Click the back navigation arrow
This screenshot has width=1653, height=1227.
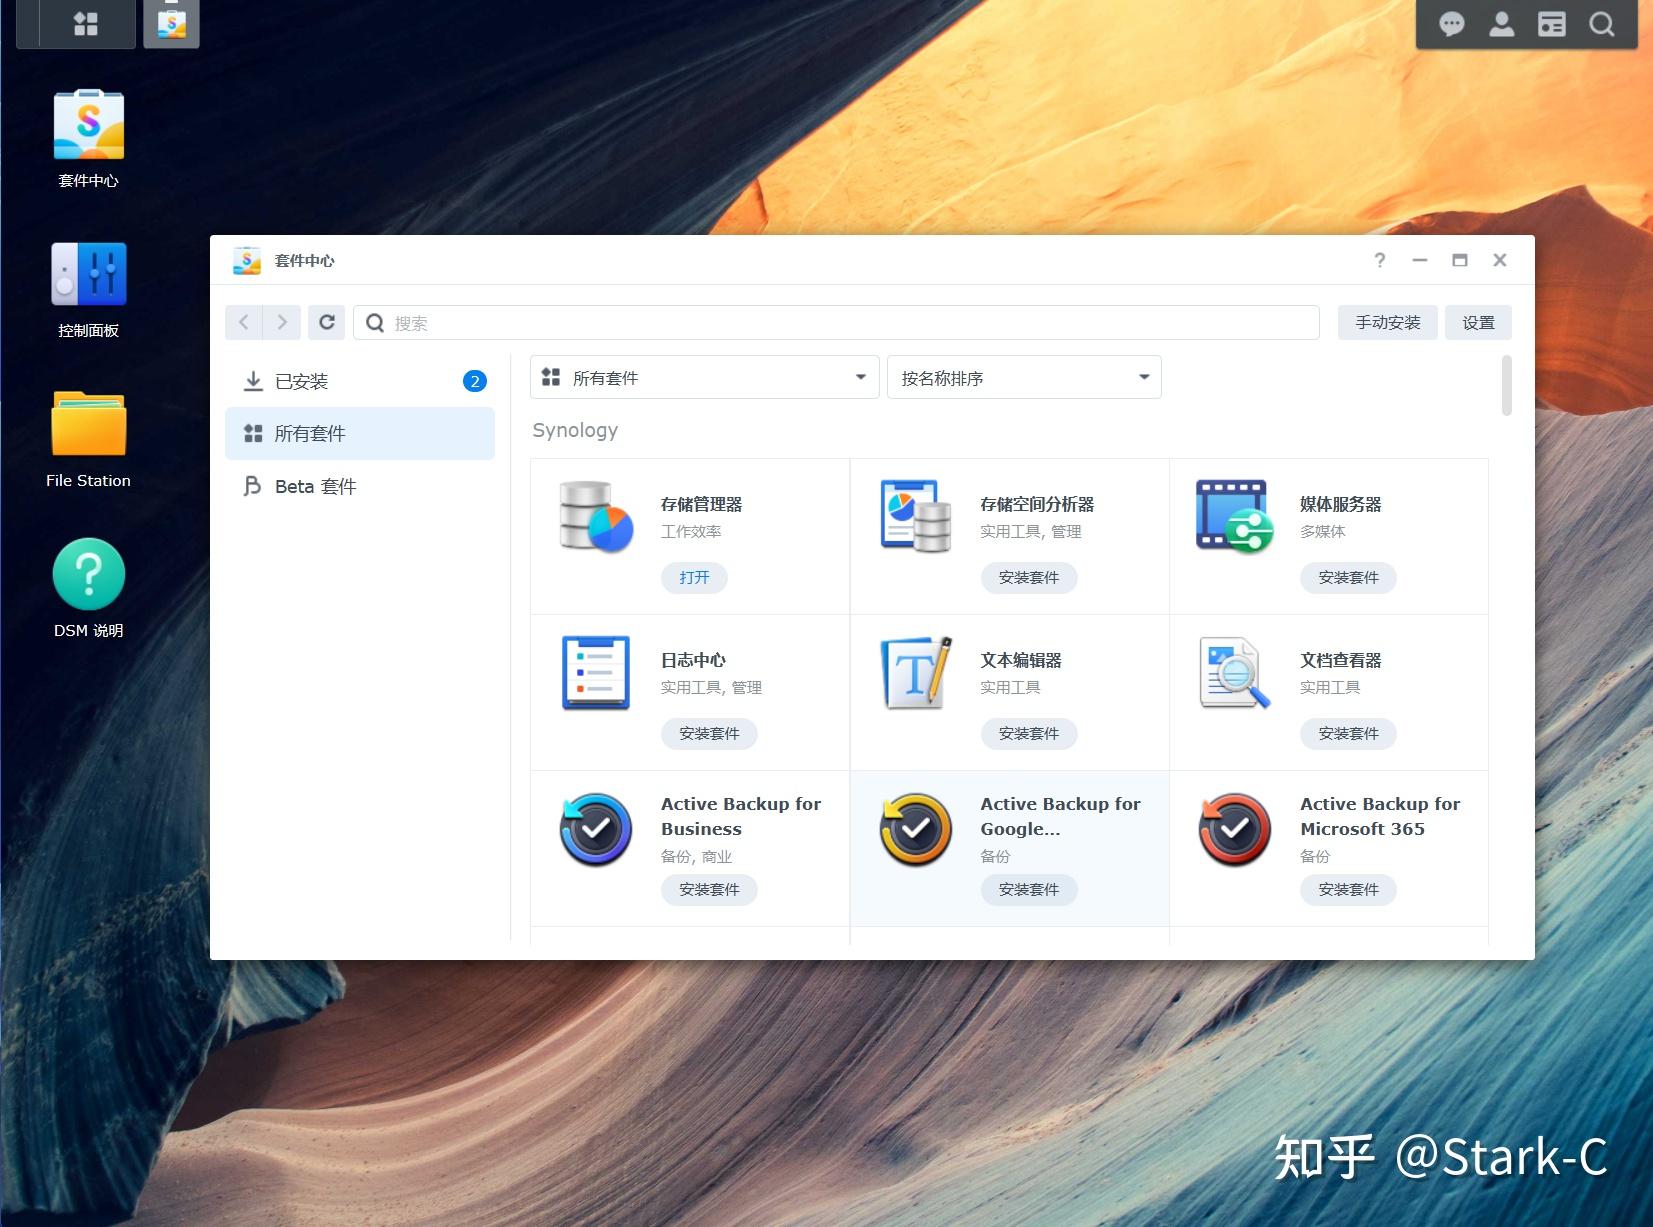(243, 322)
